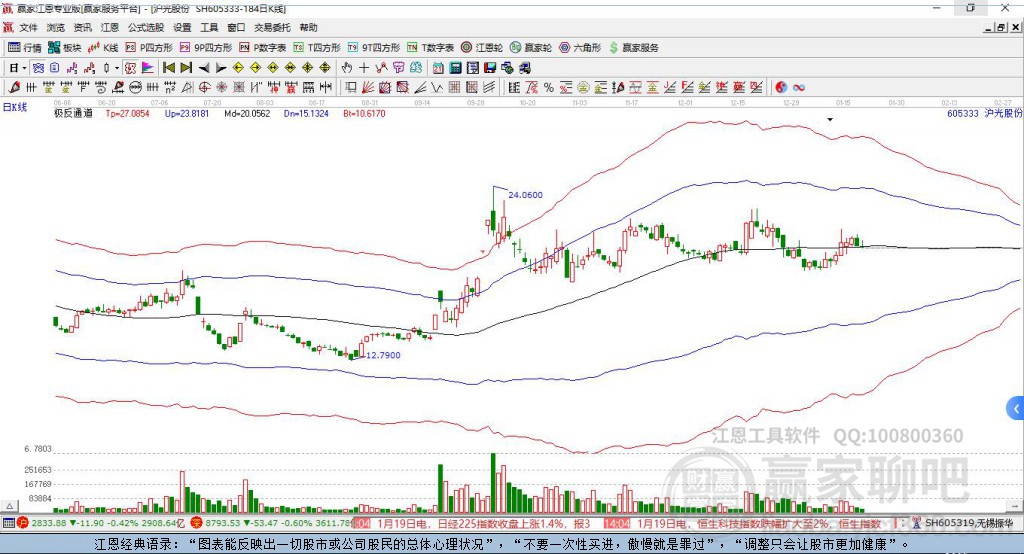The width and height of the screenshot is (1024, 554).
Task: Click the 极反通道 indicator label
Action: click(x=73, y=113)
